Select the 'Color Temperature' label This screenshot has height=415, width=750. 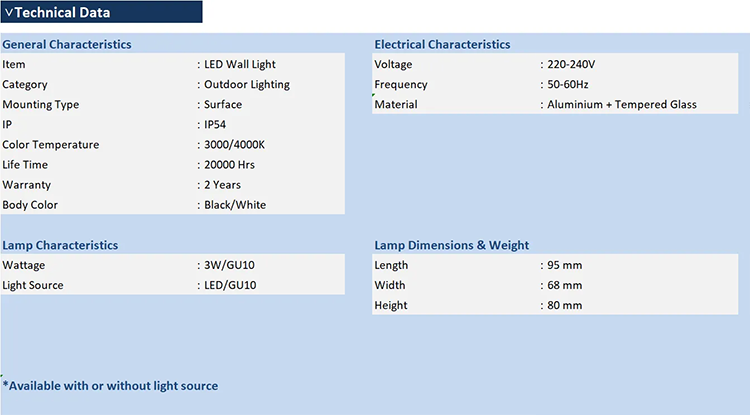(x=51, y=145)
